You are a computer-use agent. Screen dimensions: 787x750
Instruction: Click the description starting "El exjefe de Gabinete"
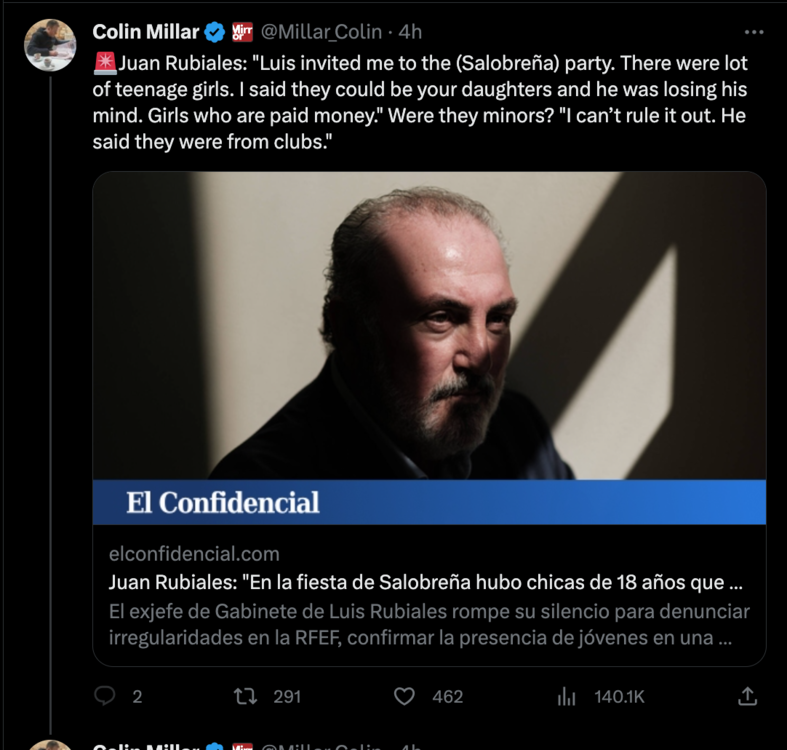pos(428,624)
